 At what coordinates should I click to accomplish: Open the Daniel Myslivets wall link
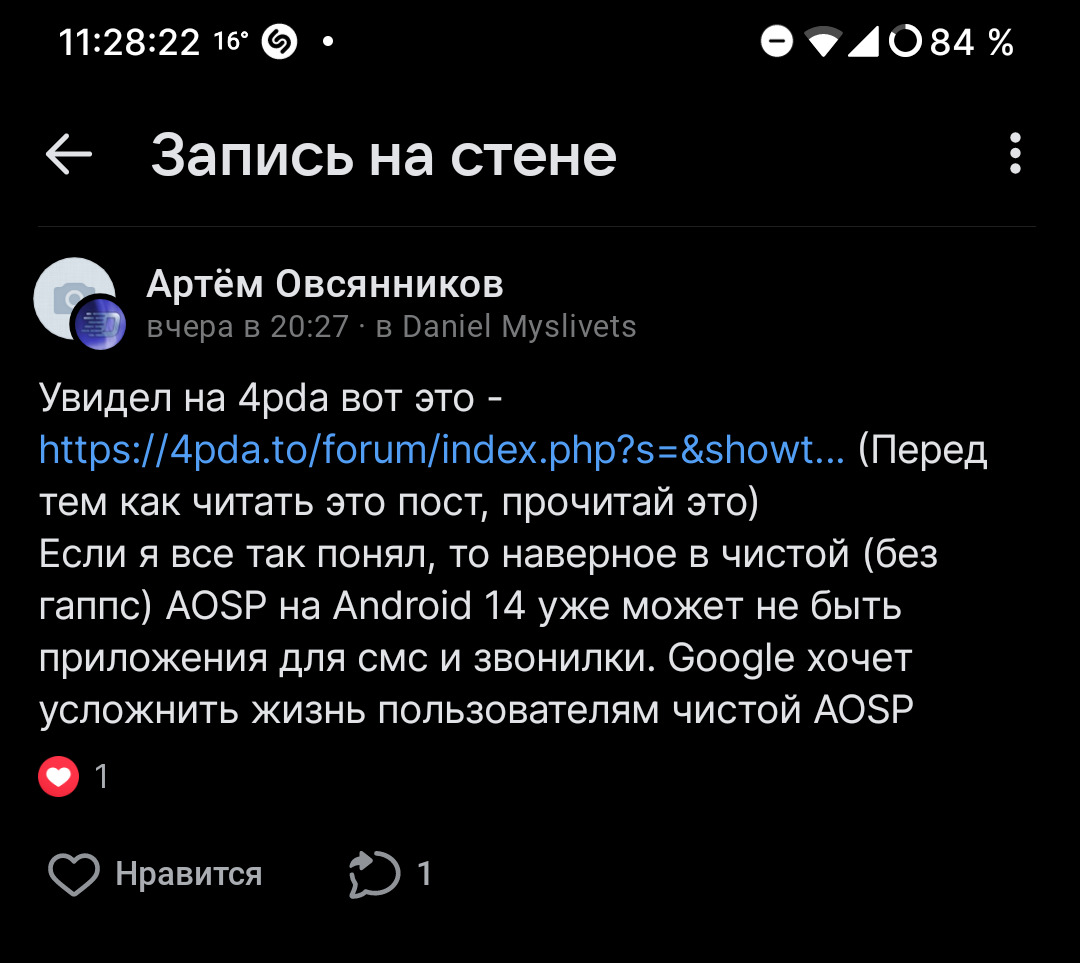click(x=519, y=327)
